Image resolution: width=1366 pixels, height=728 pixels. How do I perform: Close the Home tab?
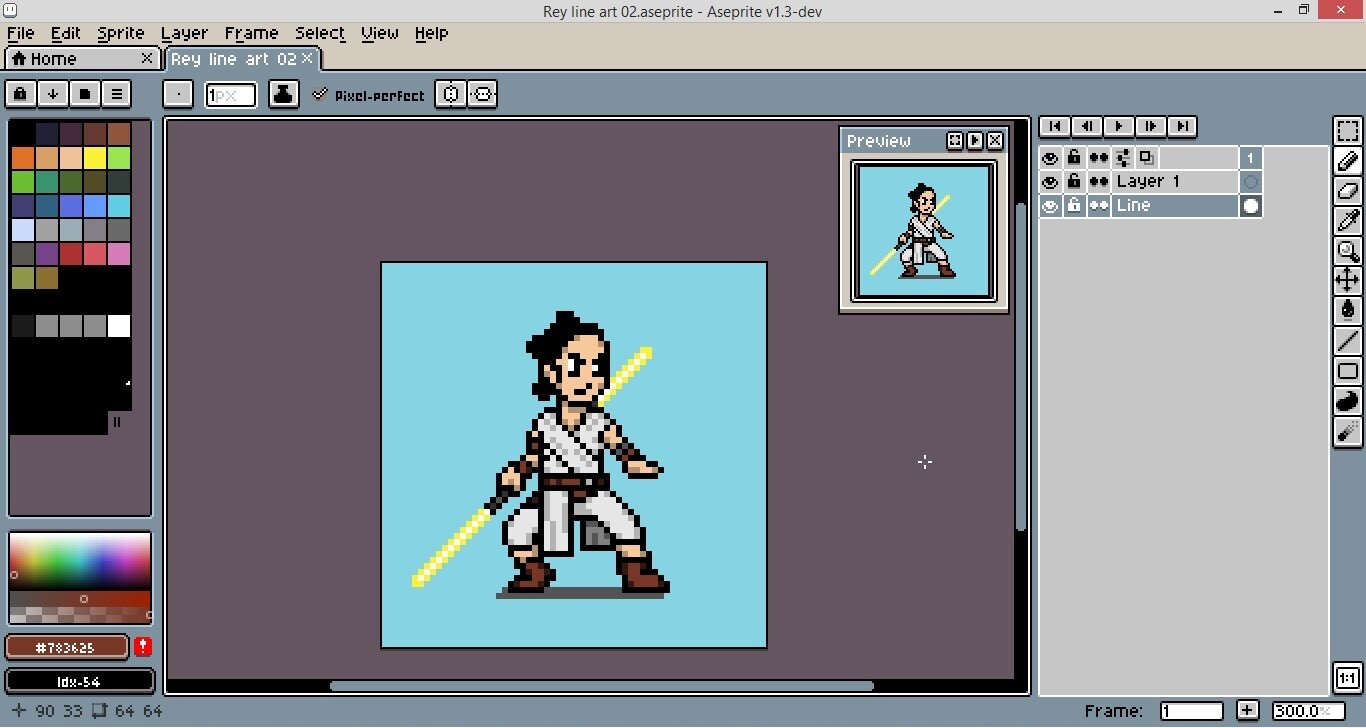click(x=147, y=59)
